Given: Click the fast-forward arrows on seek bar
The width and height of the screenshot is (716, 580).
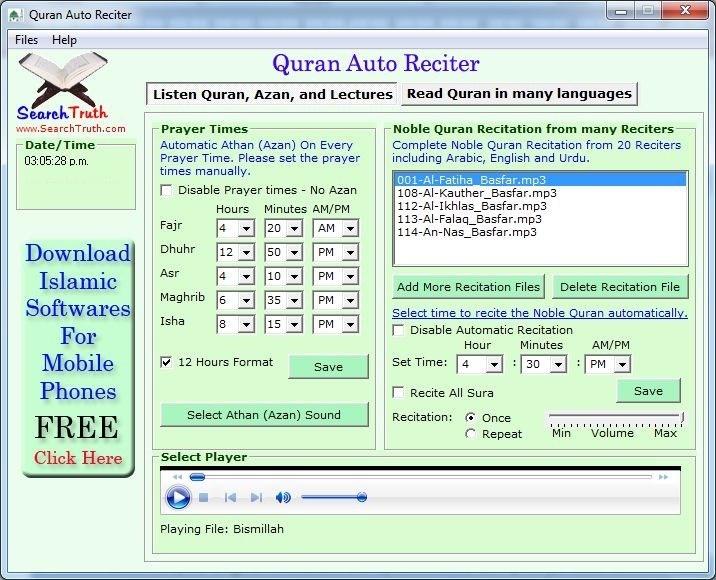Looking at the screenshot, I should click(663, 477).
